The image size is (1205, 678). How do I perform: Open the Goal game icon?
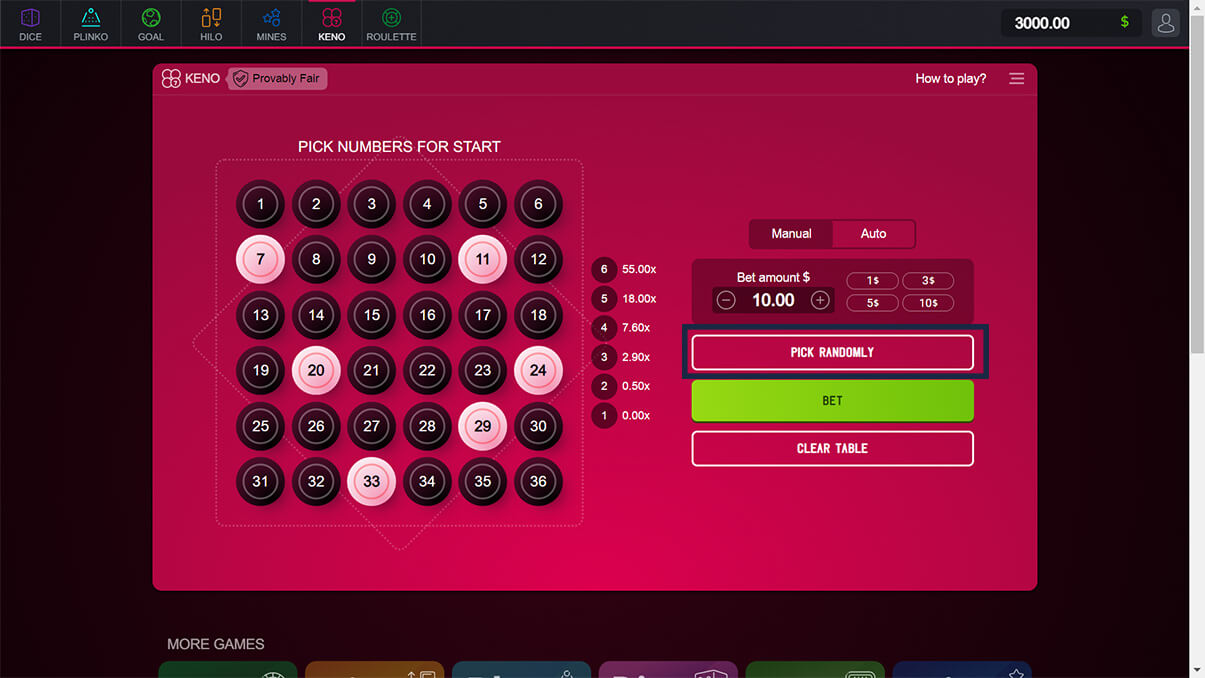[150, 24]
